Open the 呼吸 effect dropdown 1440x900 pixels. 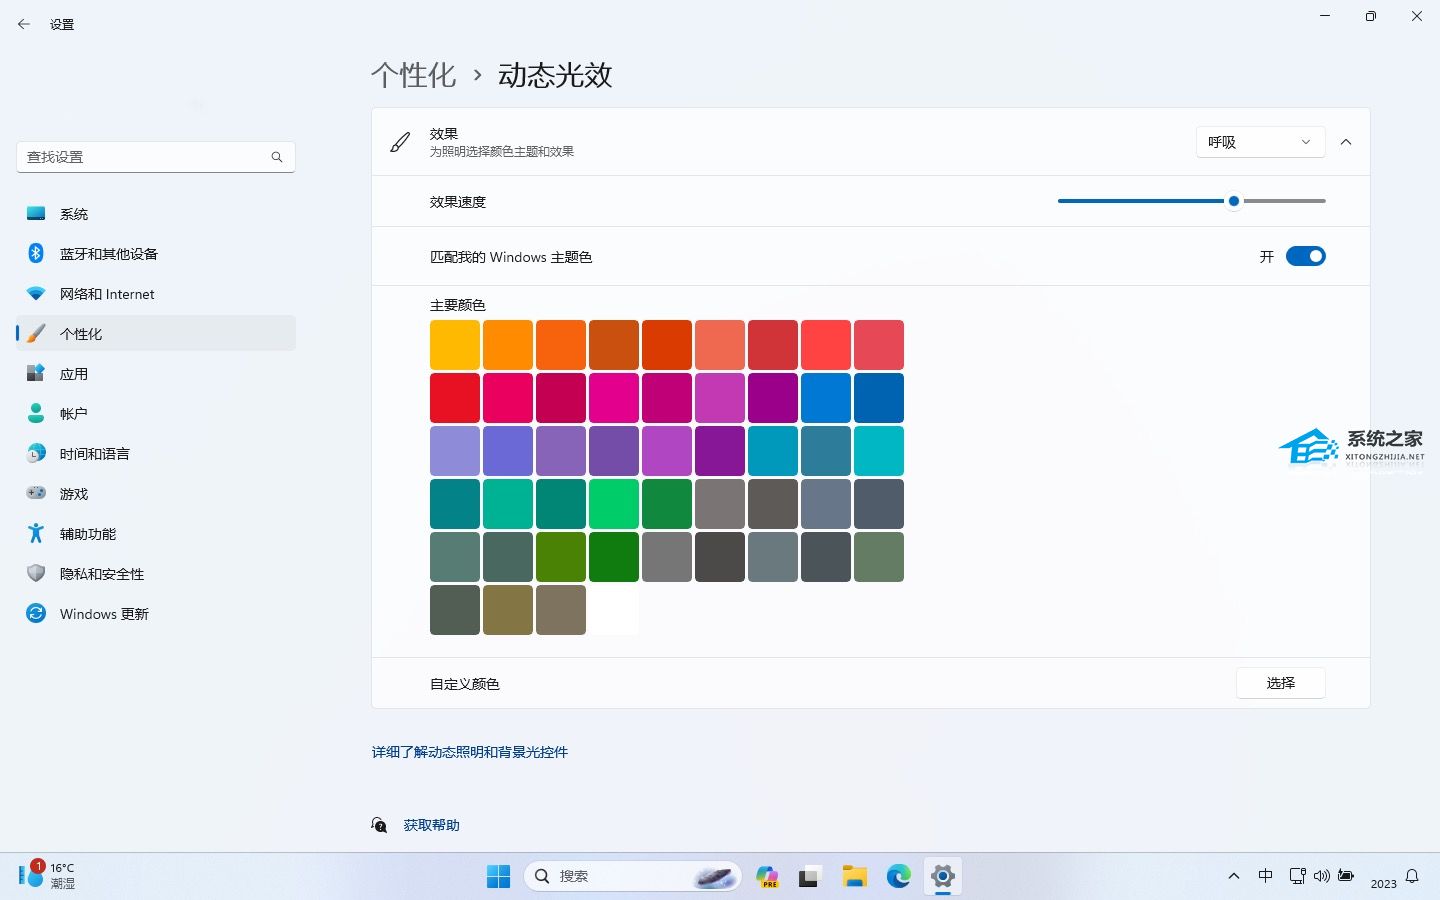[x=1259, y=141]
